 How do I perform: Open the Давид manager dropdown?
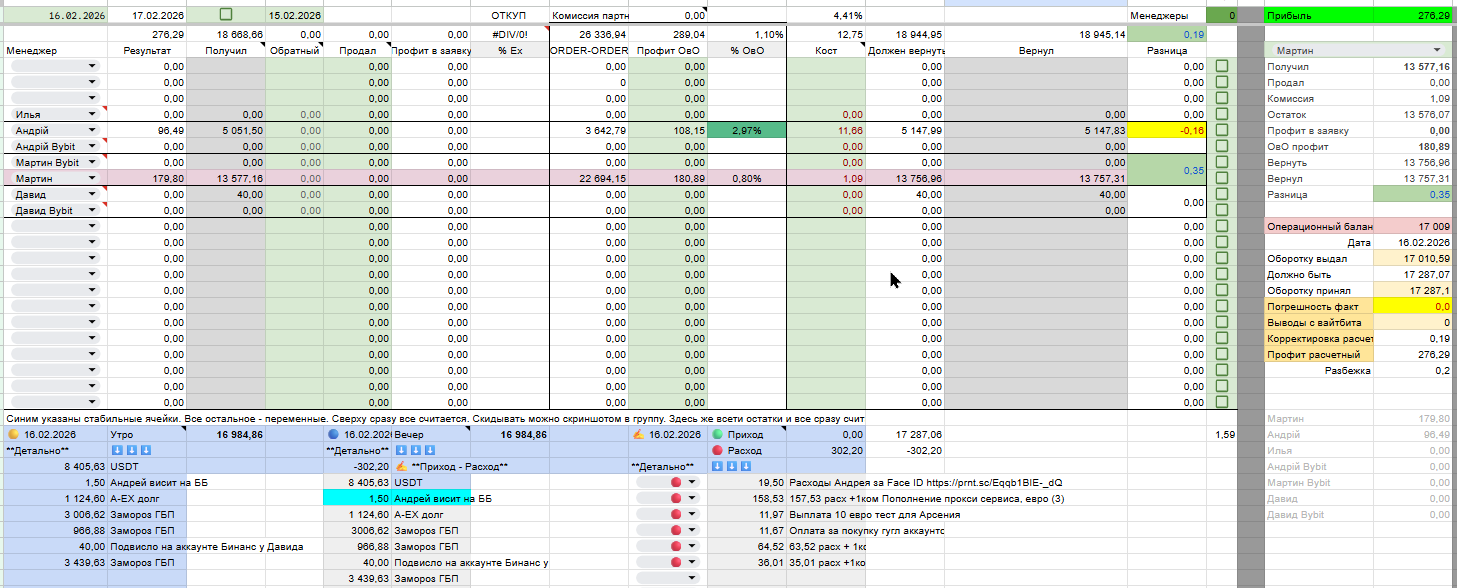pos(93,195)
